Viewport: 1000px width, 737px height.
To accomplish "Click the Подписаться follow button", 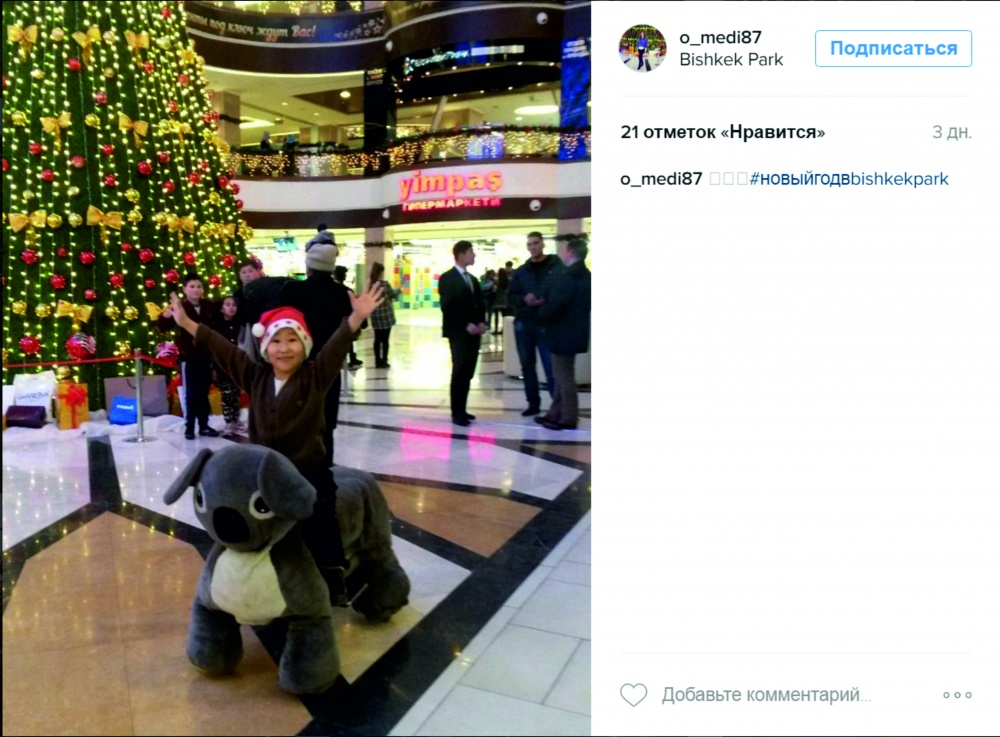I will (x=893, y=48).
